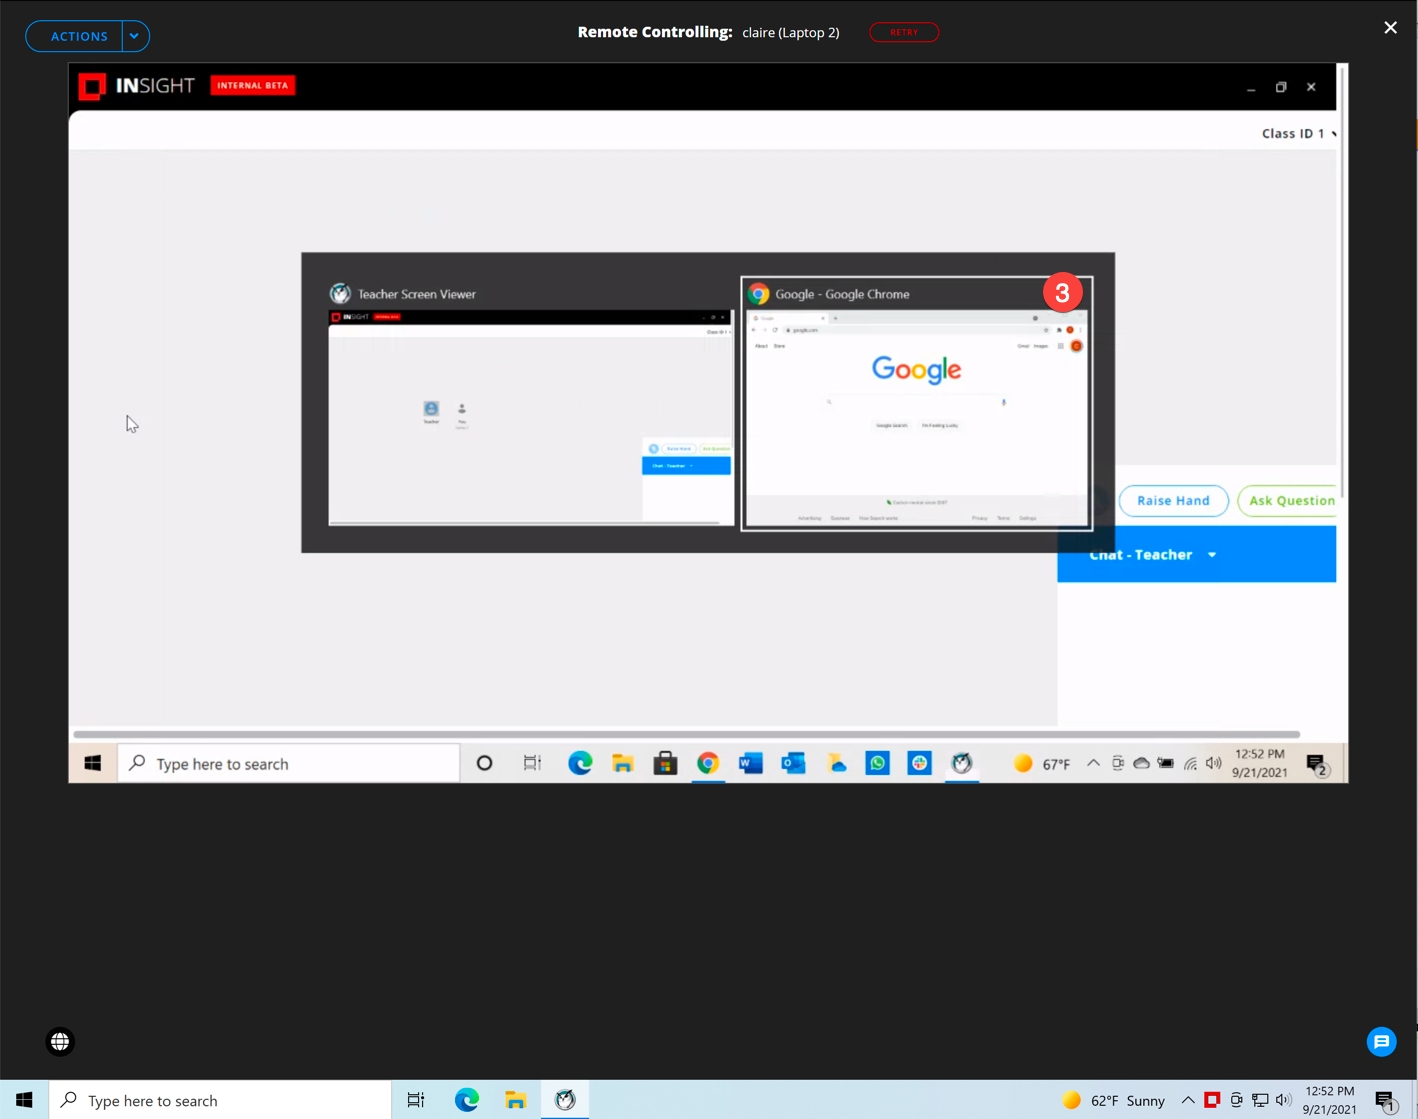Open Google Chrome in the remote taskbar
Image resolution: width=1418 pixels, height=1119 pixels.
click(x=708, y=764)
